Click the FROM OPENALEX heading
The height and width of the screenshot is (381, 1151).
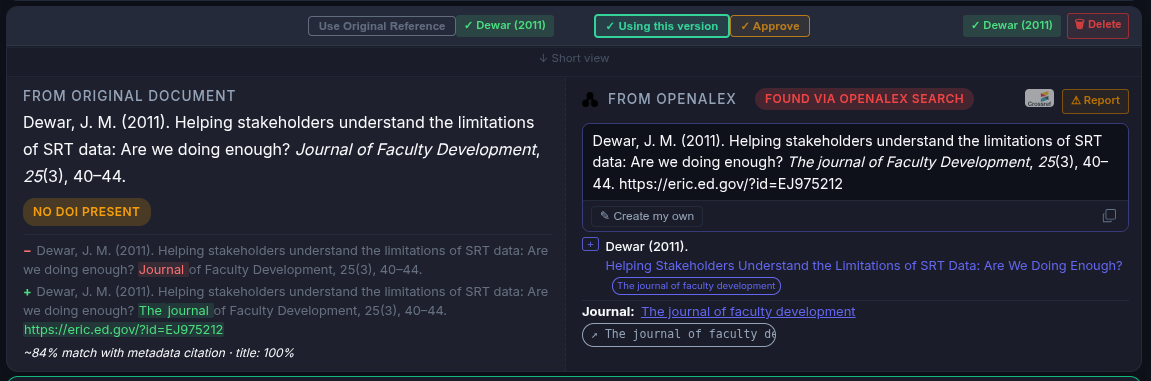click(672, 99)
